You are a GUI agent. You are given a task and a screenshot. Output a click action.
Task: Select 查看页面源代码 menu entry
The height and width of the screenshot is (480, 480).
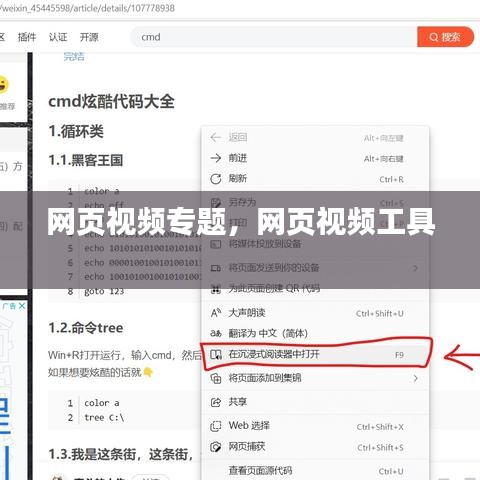click(315, 471)
